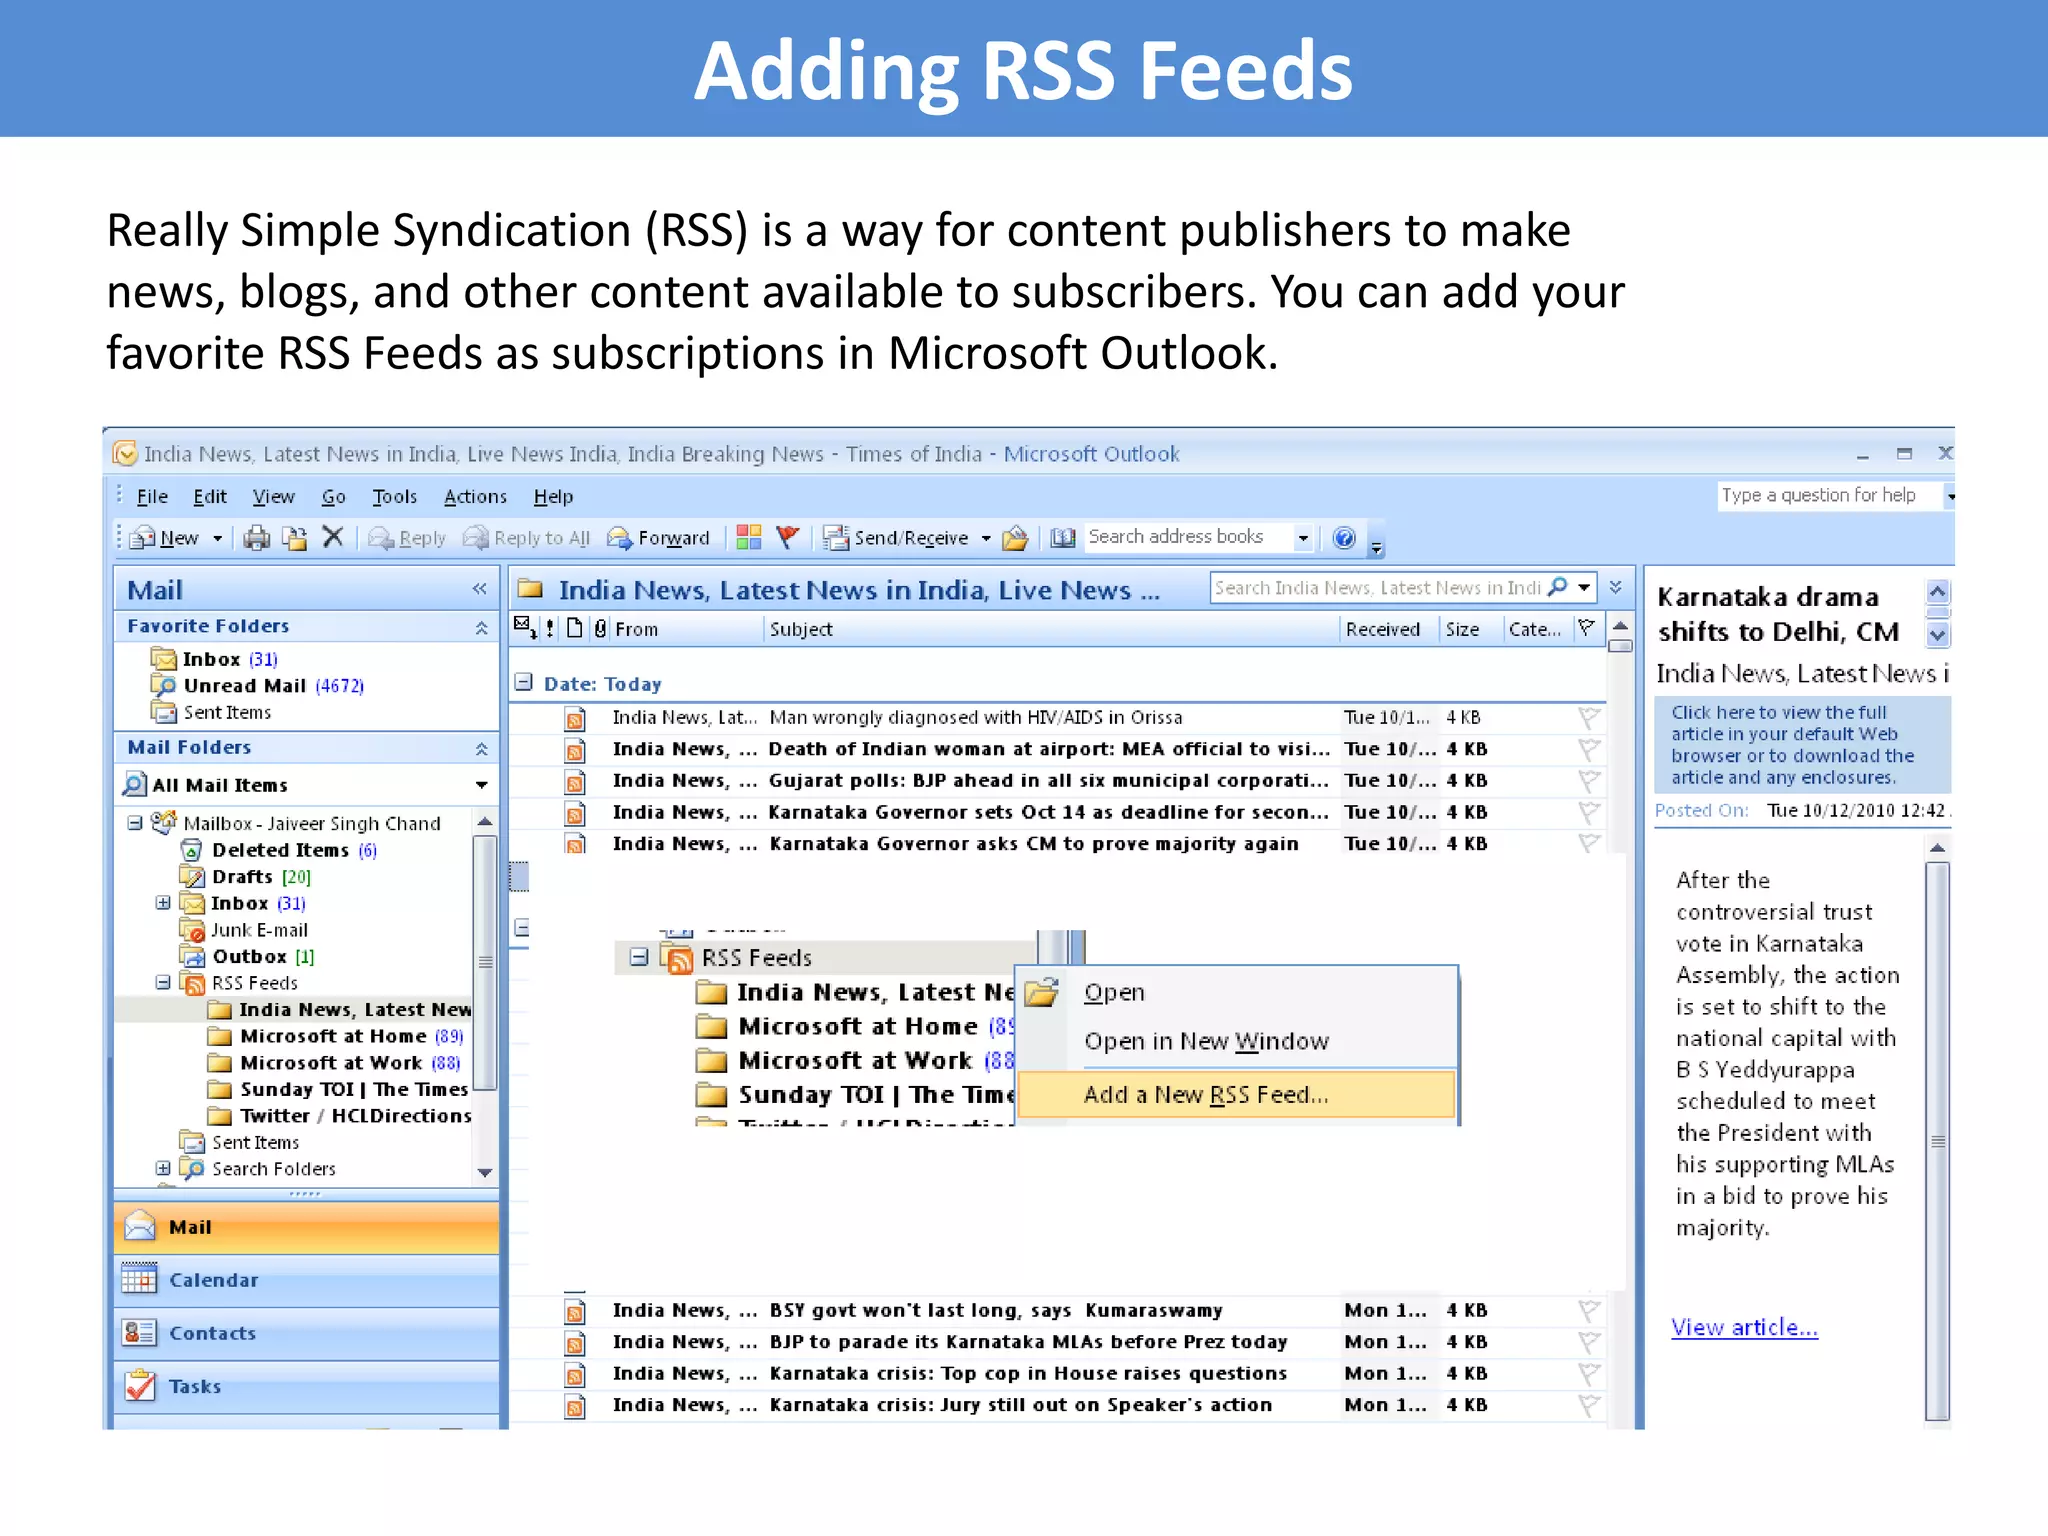Click the Address Book icon
This screenshot has height=1536, width=2048.
pyautogui.click(x=1062, y=538)
